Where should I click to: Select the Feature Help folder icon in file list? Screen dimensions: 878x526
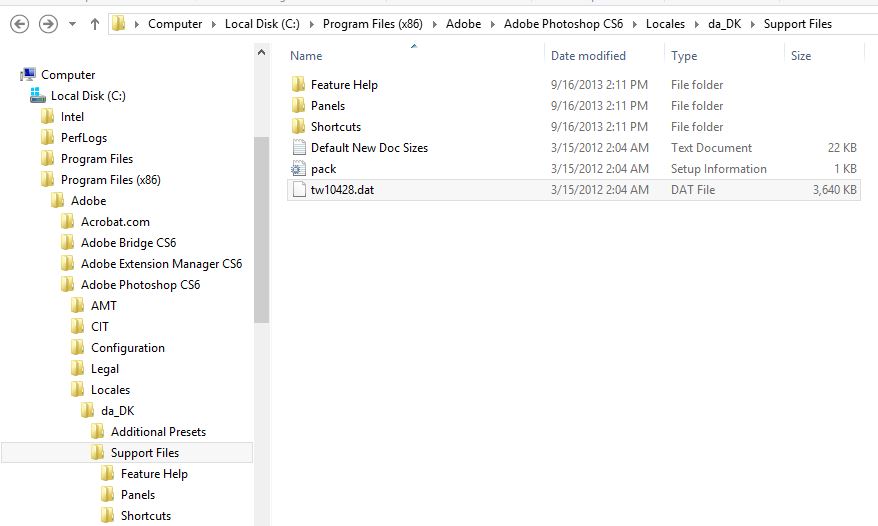tap(298, 85)
